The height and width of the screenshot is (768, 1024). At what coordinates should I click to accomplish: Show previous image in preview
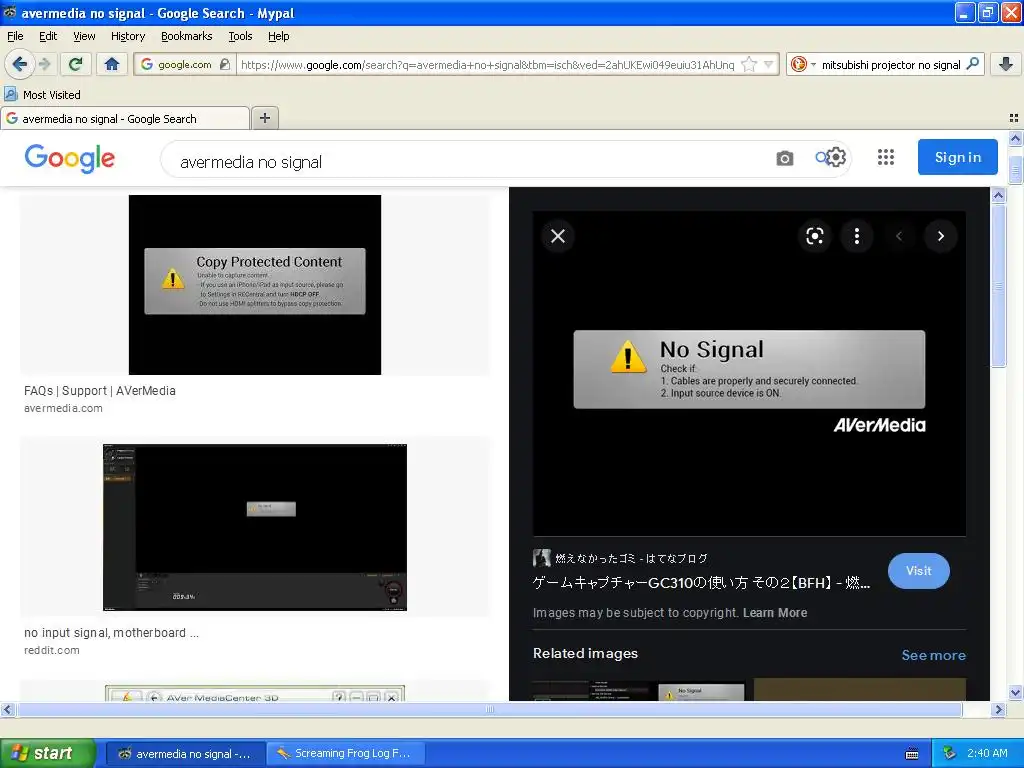pos(899,236)
